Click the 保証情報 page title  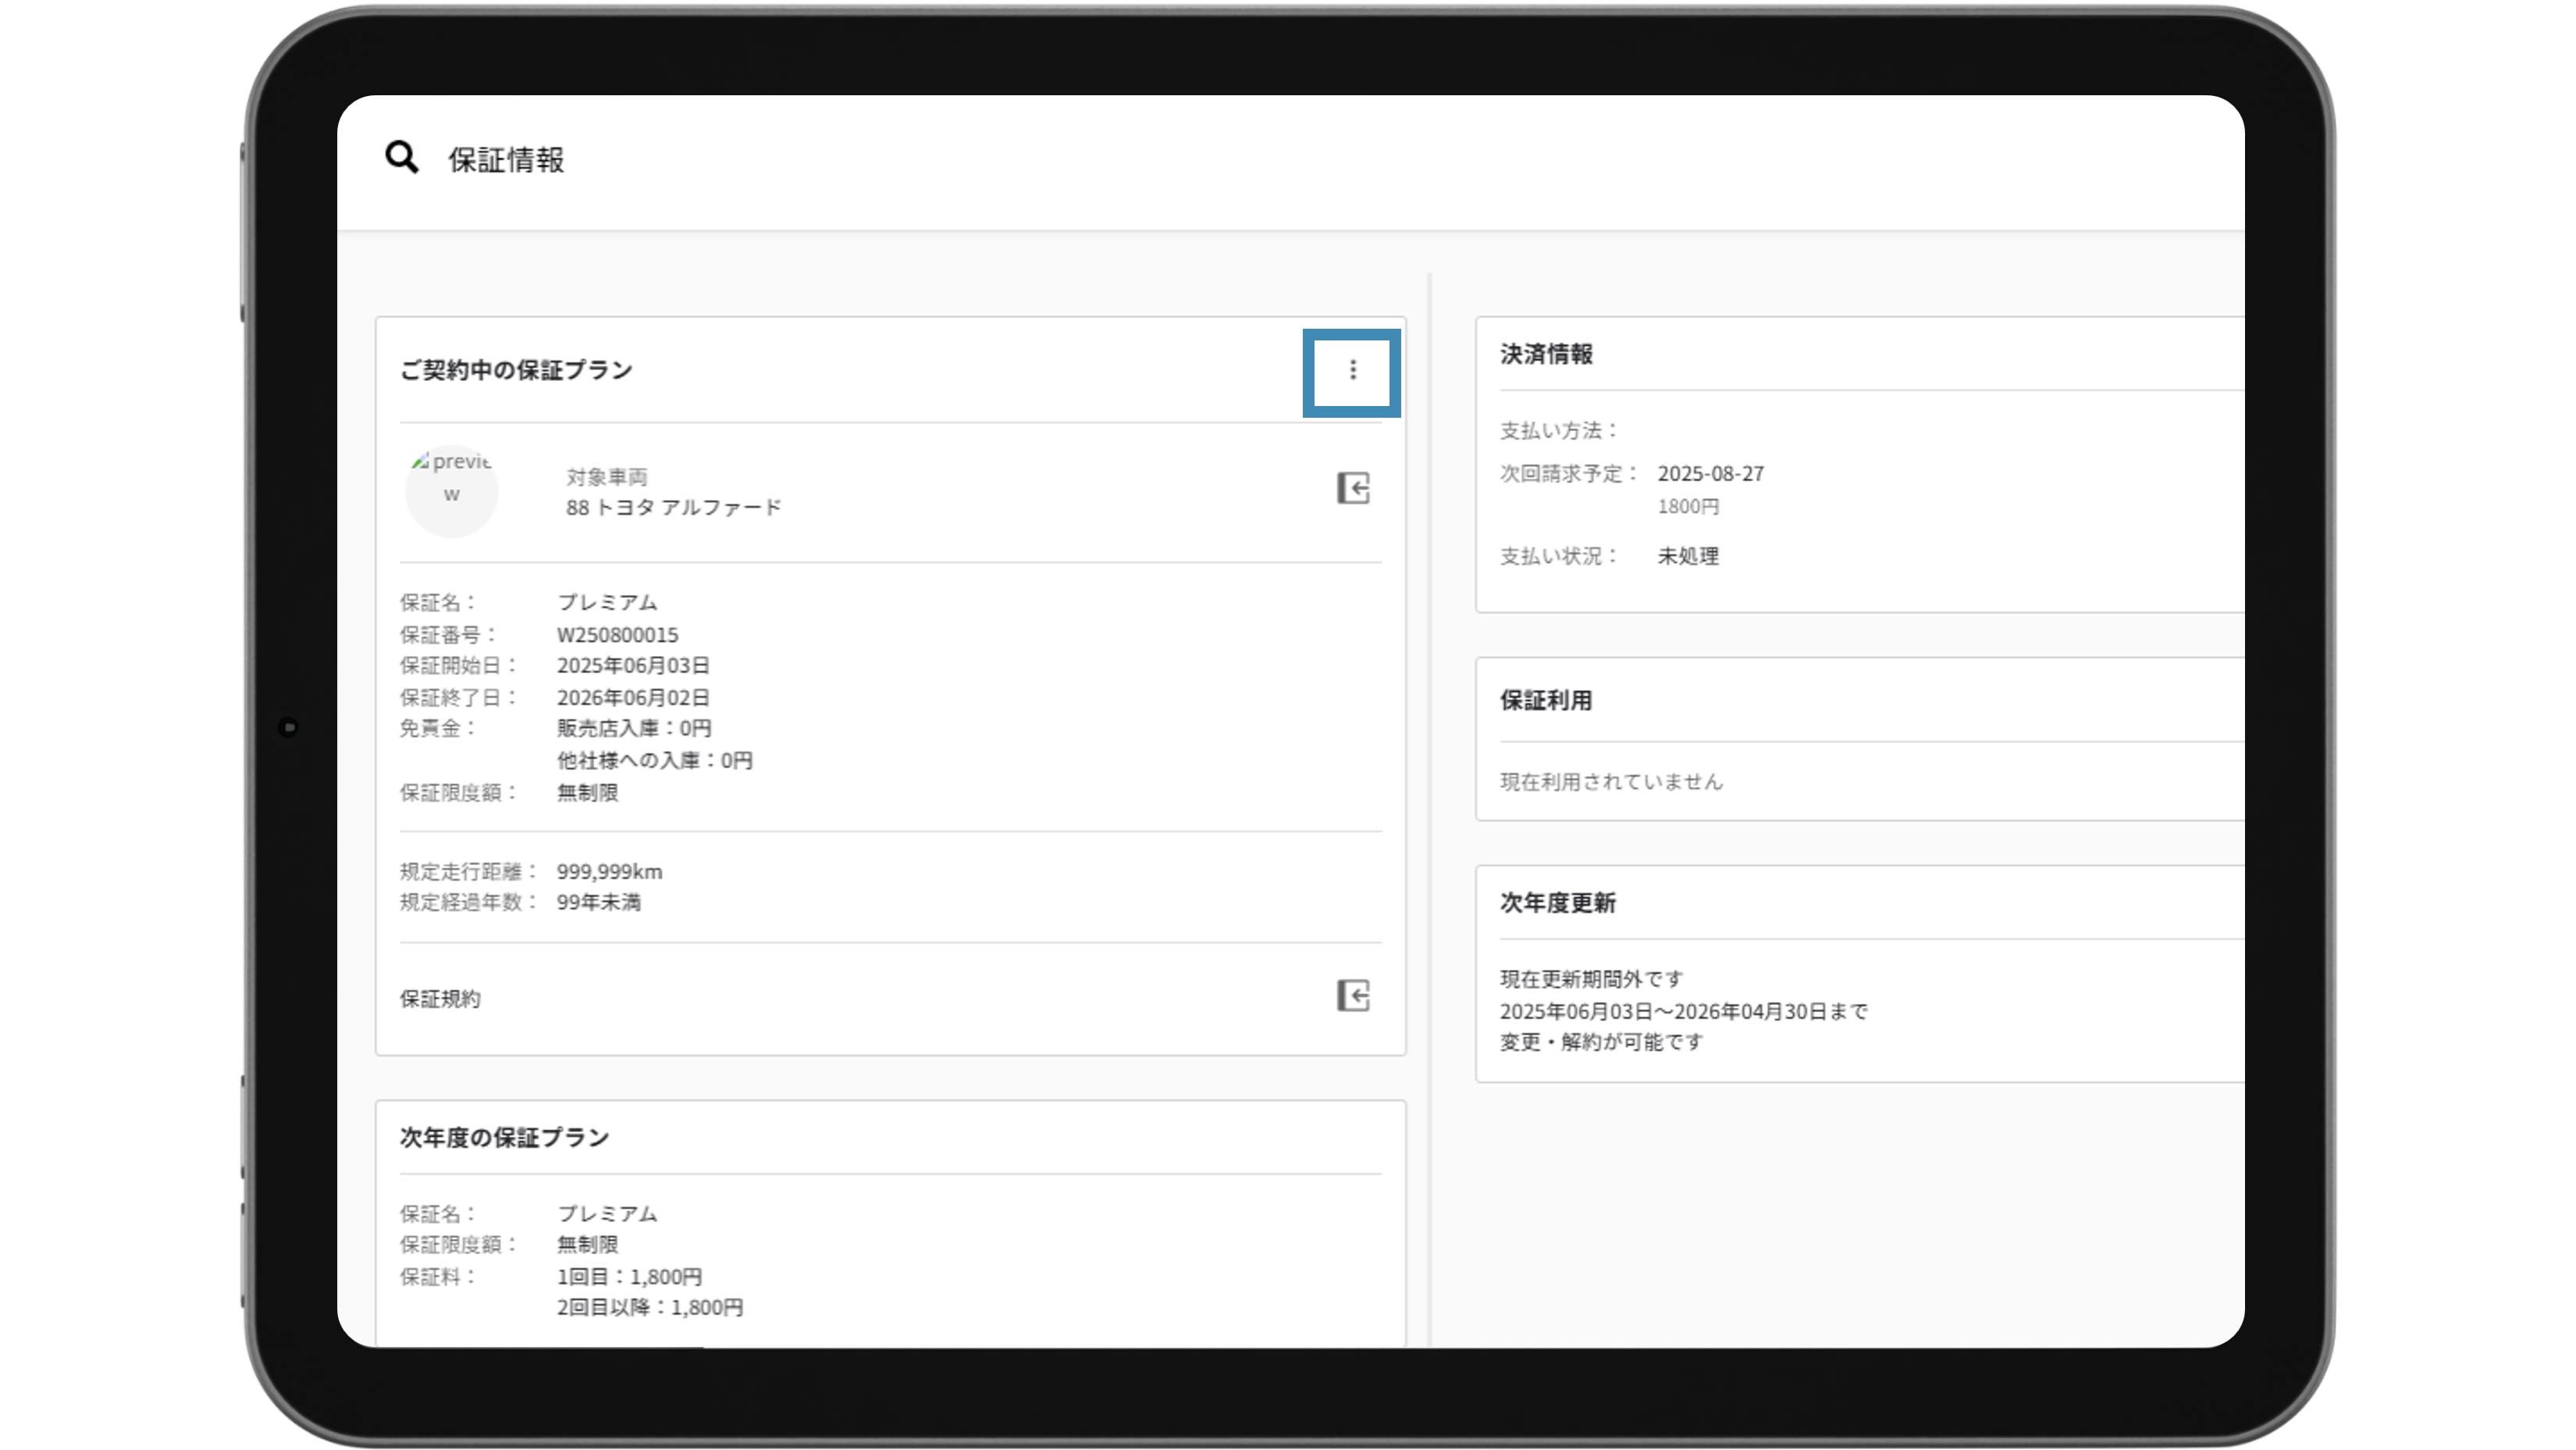tap(506, 160)
